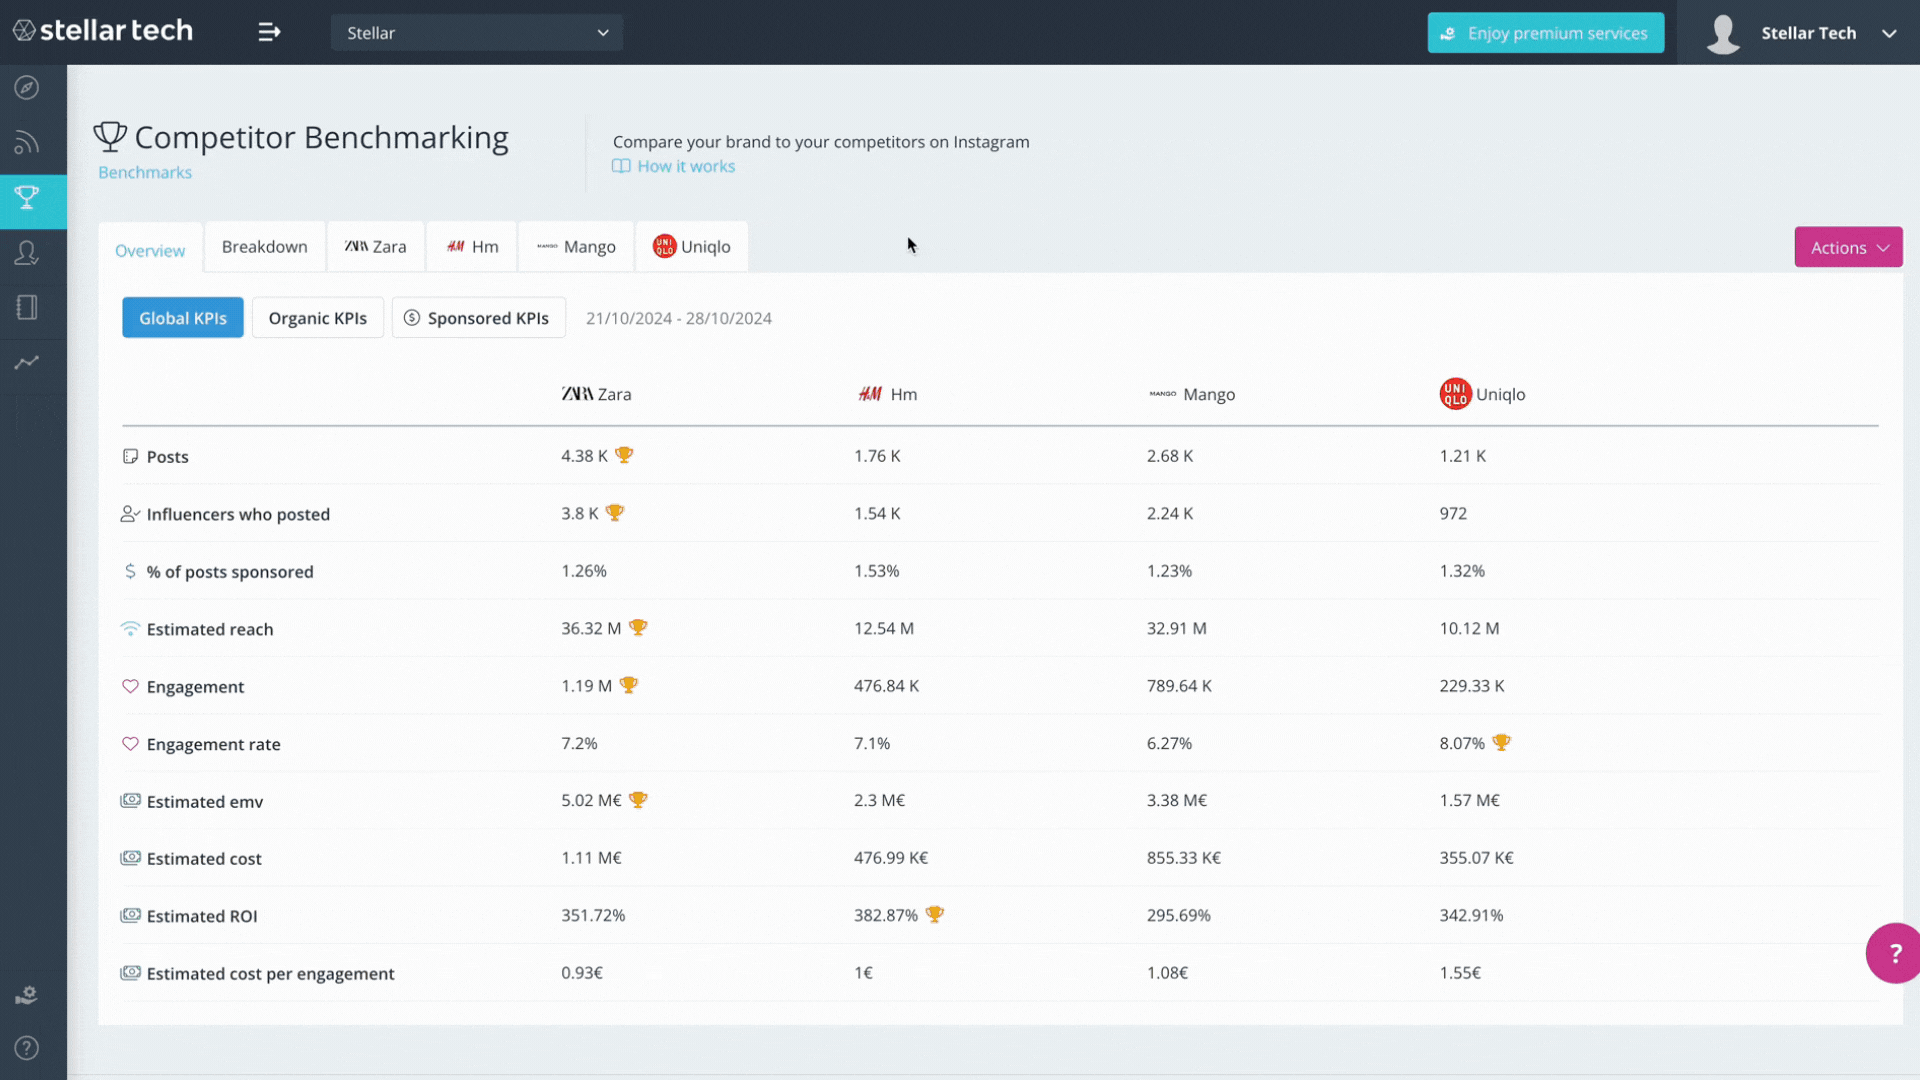This screenshot has width=1920, height=1080.
Task: Open the Hm tab
Action: point(472,247)
